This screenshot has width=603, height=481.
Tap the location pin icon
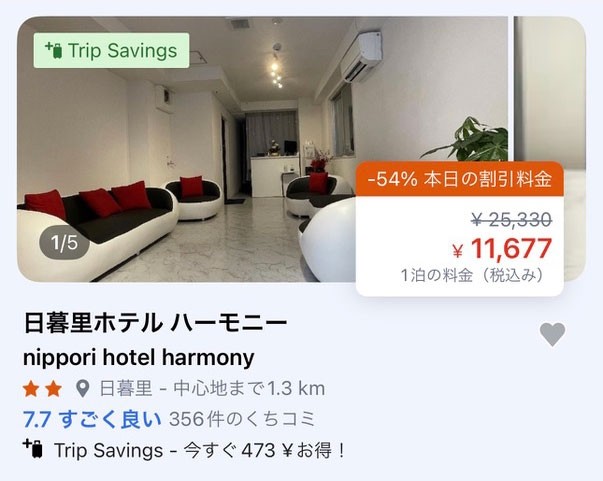82,389
